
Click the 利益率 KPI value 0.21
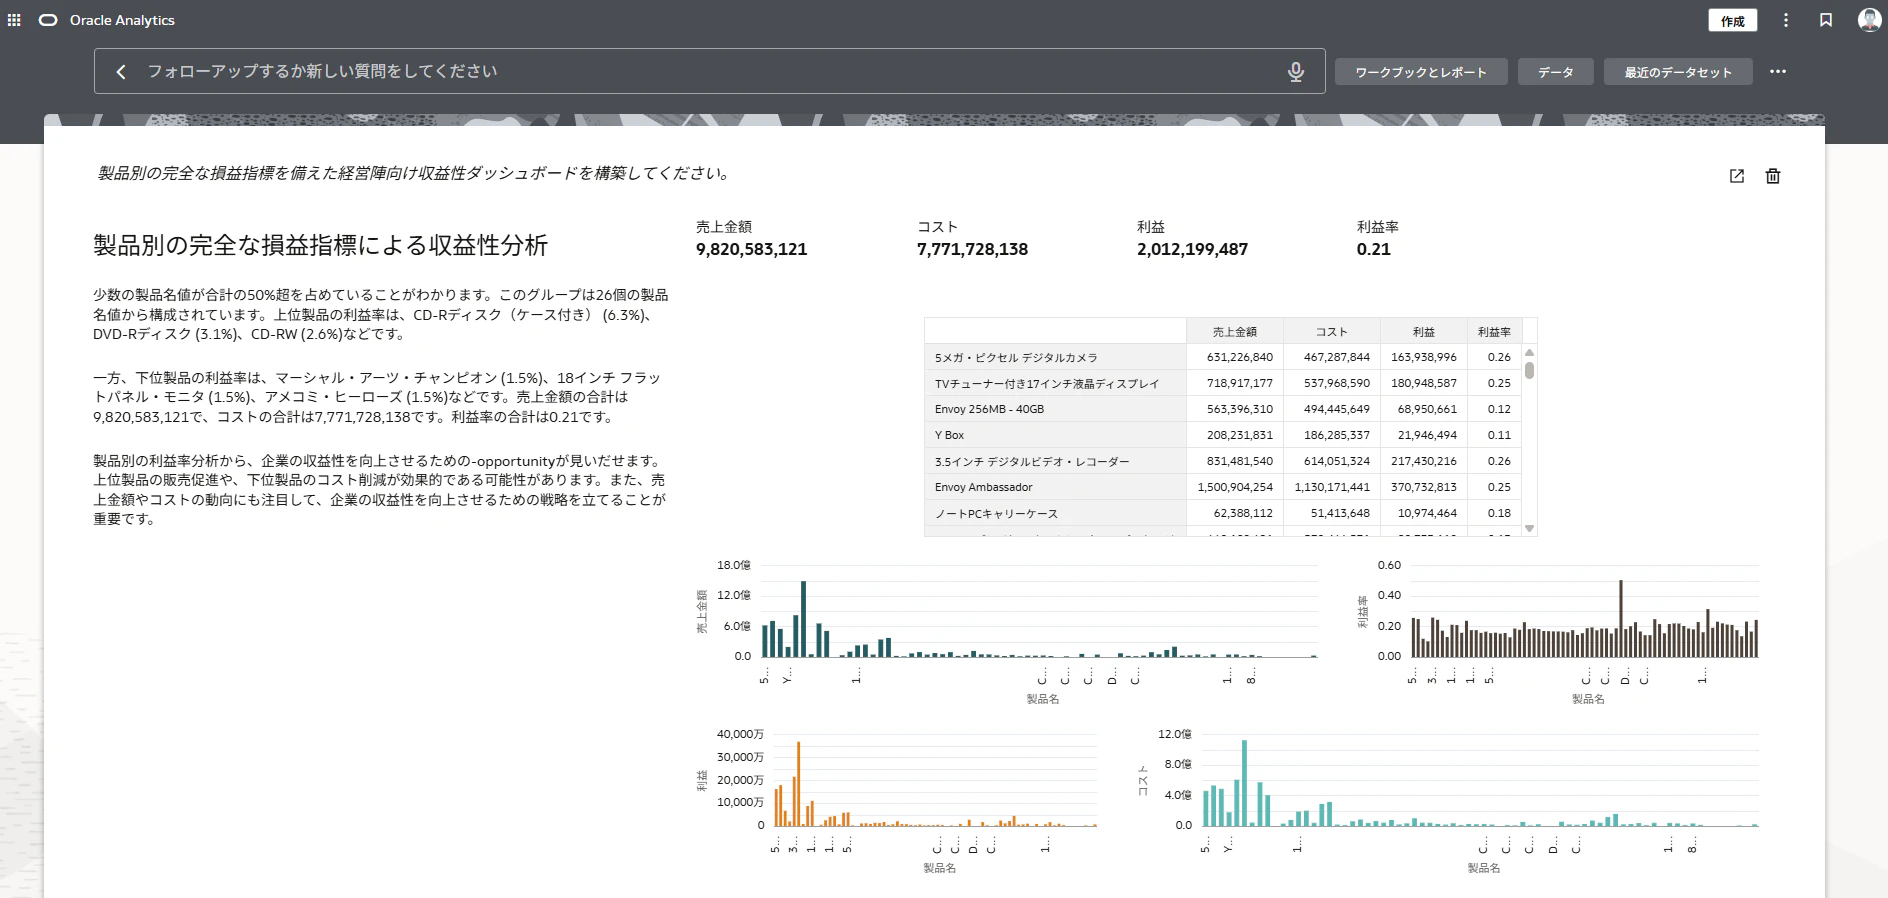point(1373,249)
